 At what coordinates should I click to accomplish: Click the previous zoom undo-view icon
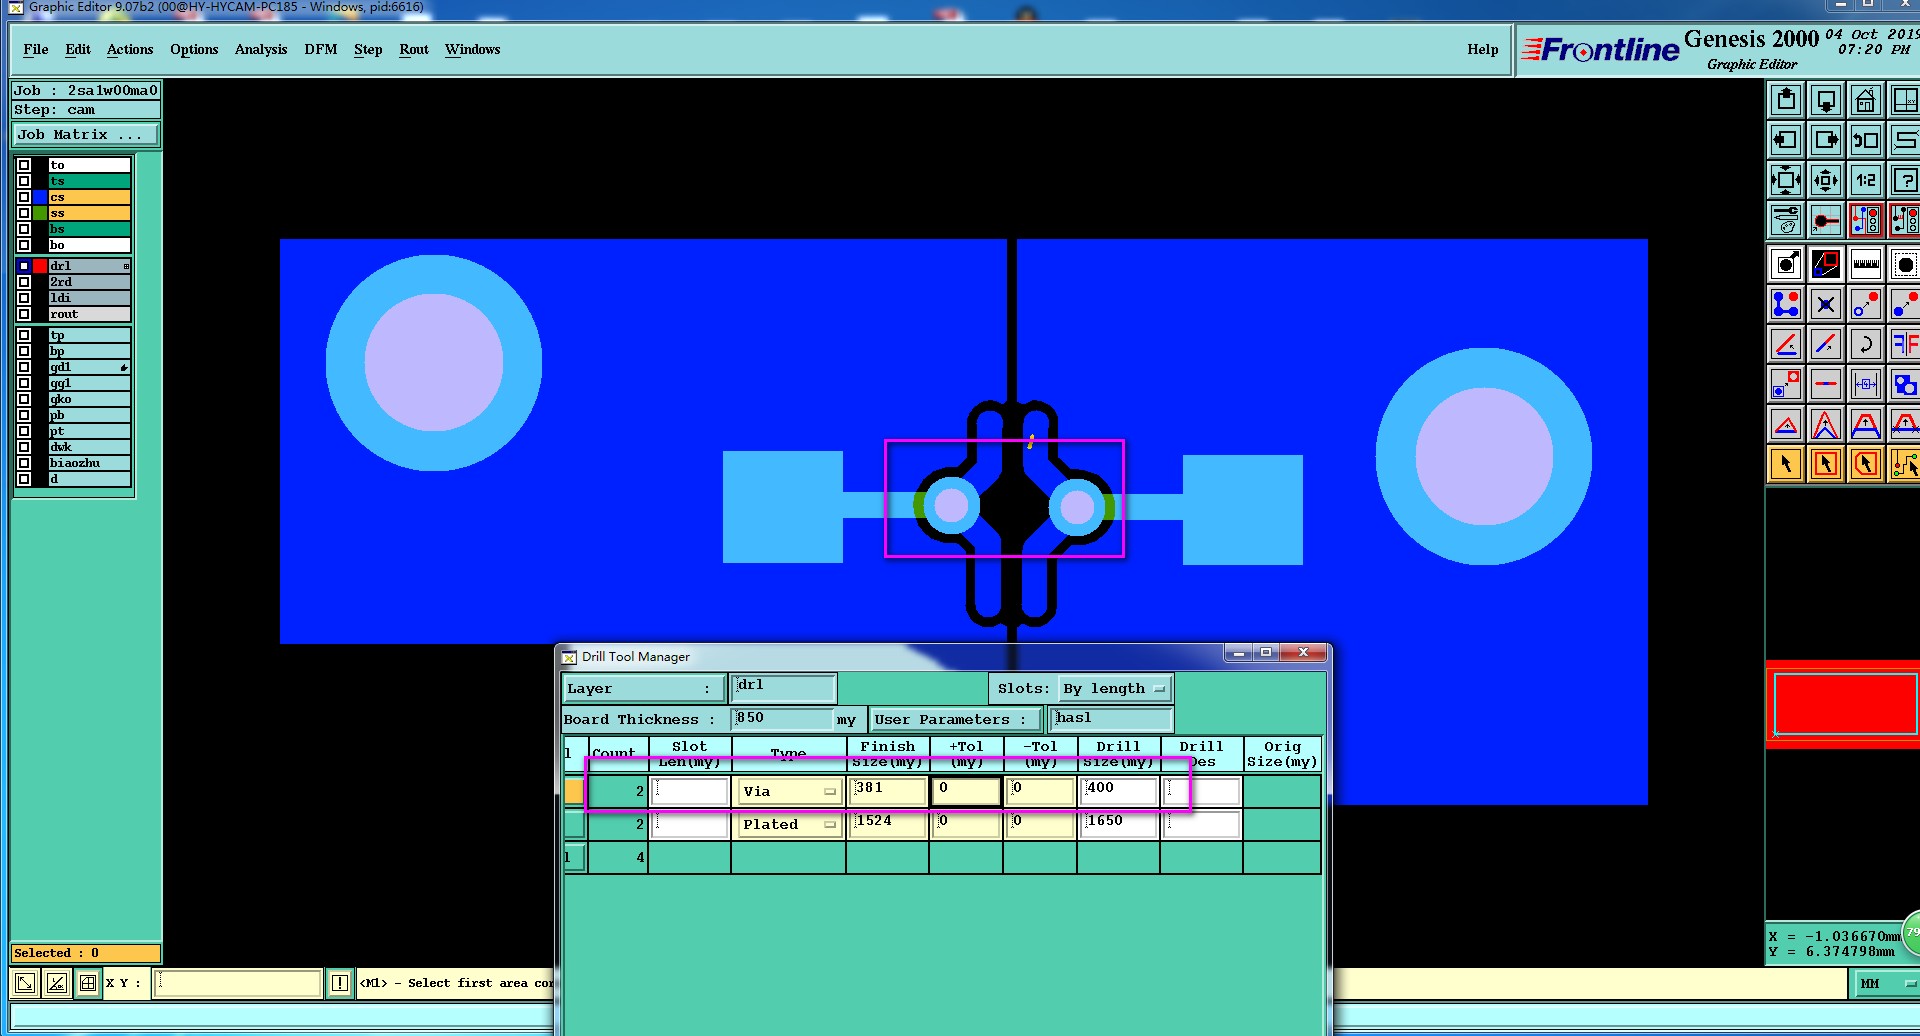[x=1866, y=140]
